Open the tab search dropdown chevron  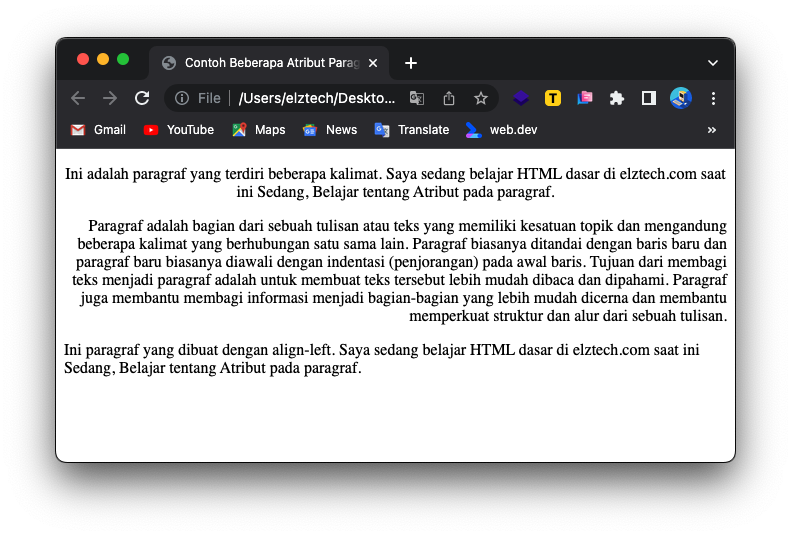tap(713, 63)
